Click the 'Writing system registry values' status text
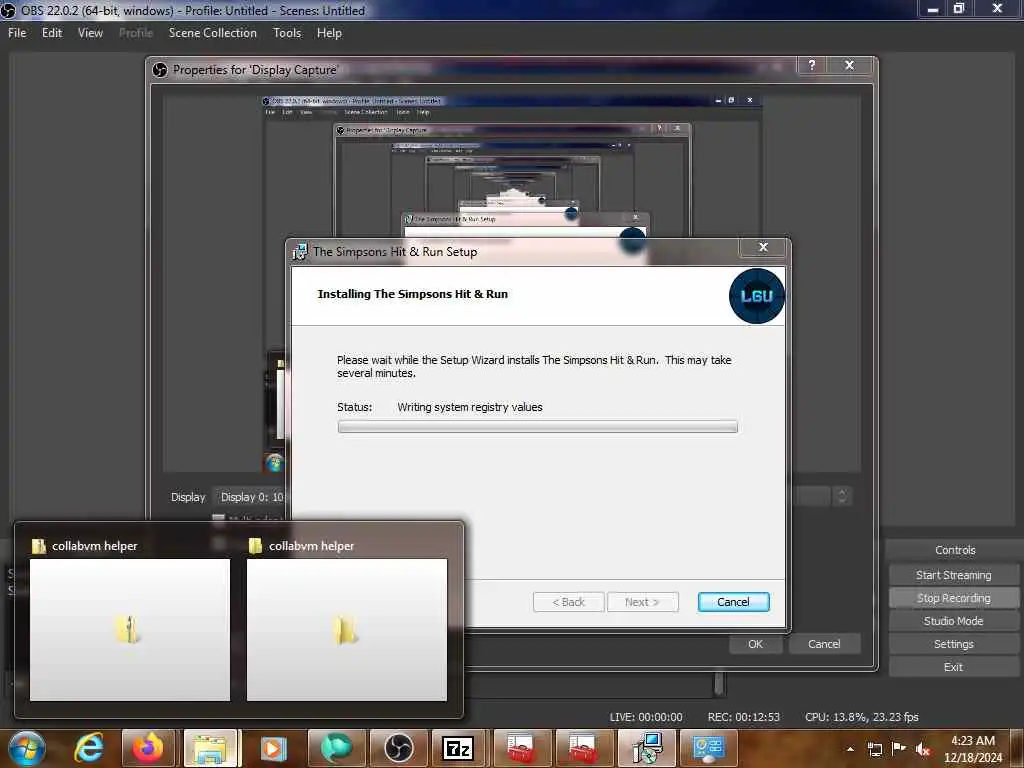The image size is (1024, 768). click(x=470, y=407)
